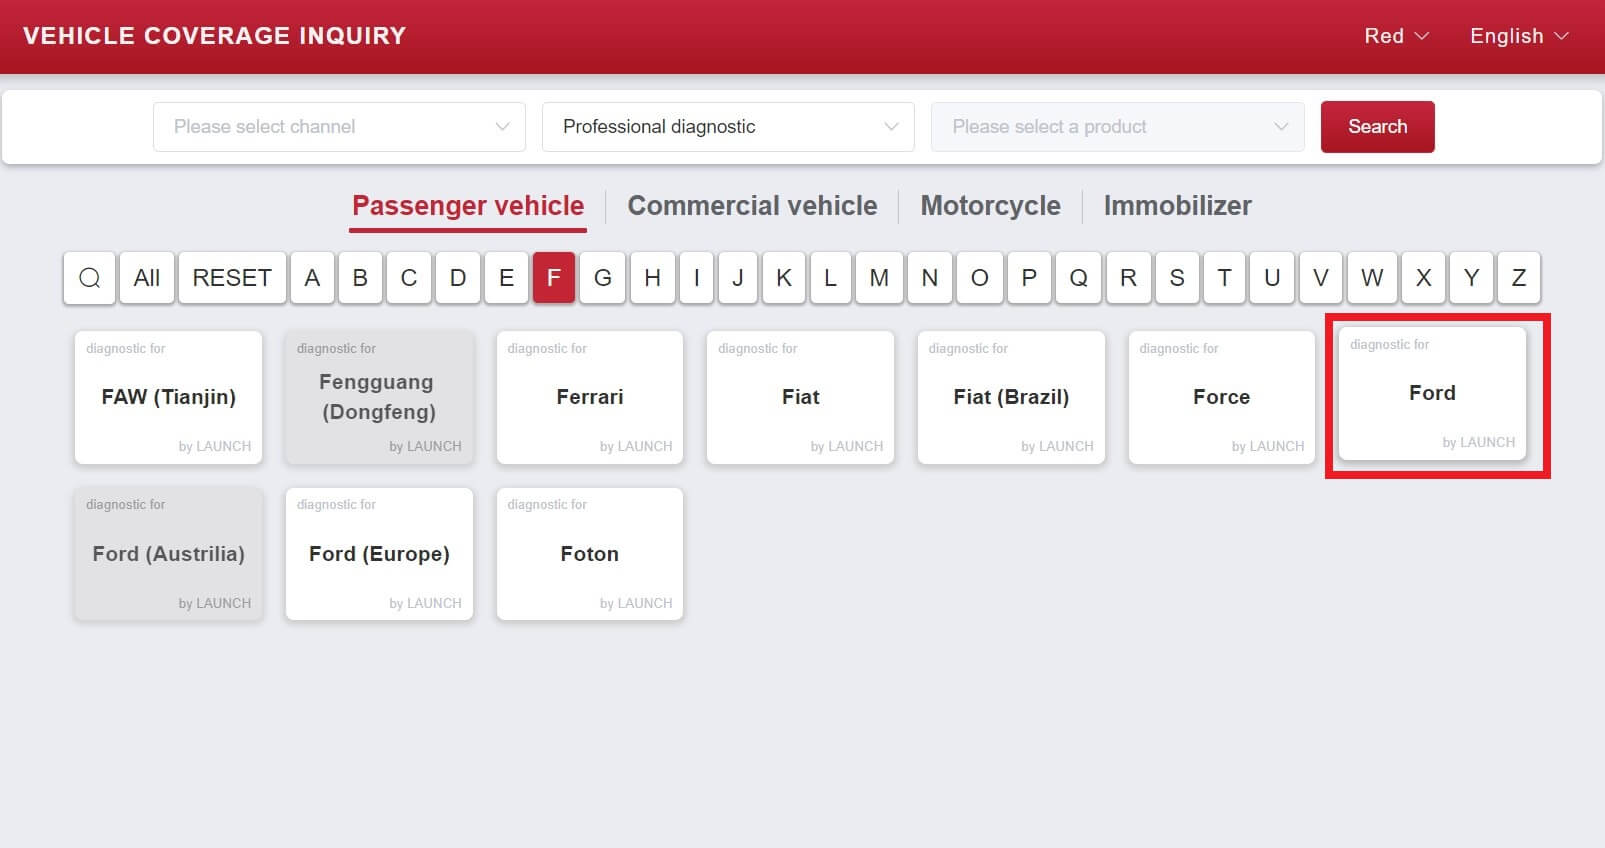Open the Please select channel dropdown
Image resolution: width=1605 pixels, height=848 pixels.
pos(339,127)
